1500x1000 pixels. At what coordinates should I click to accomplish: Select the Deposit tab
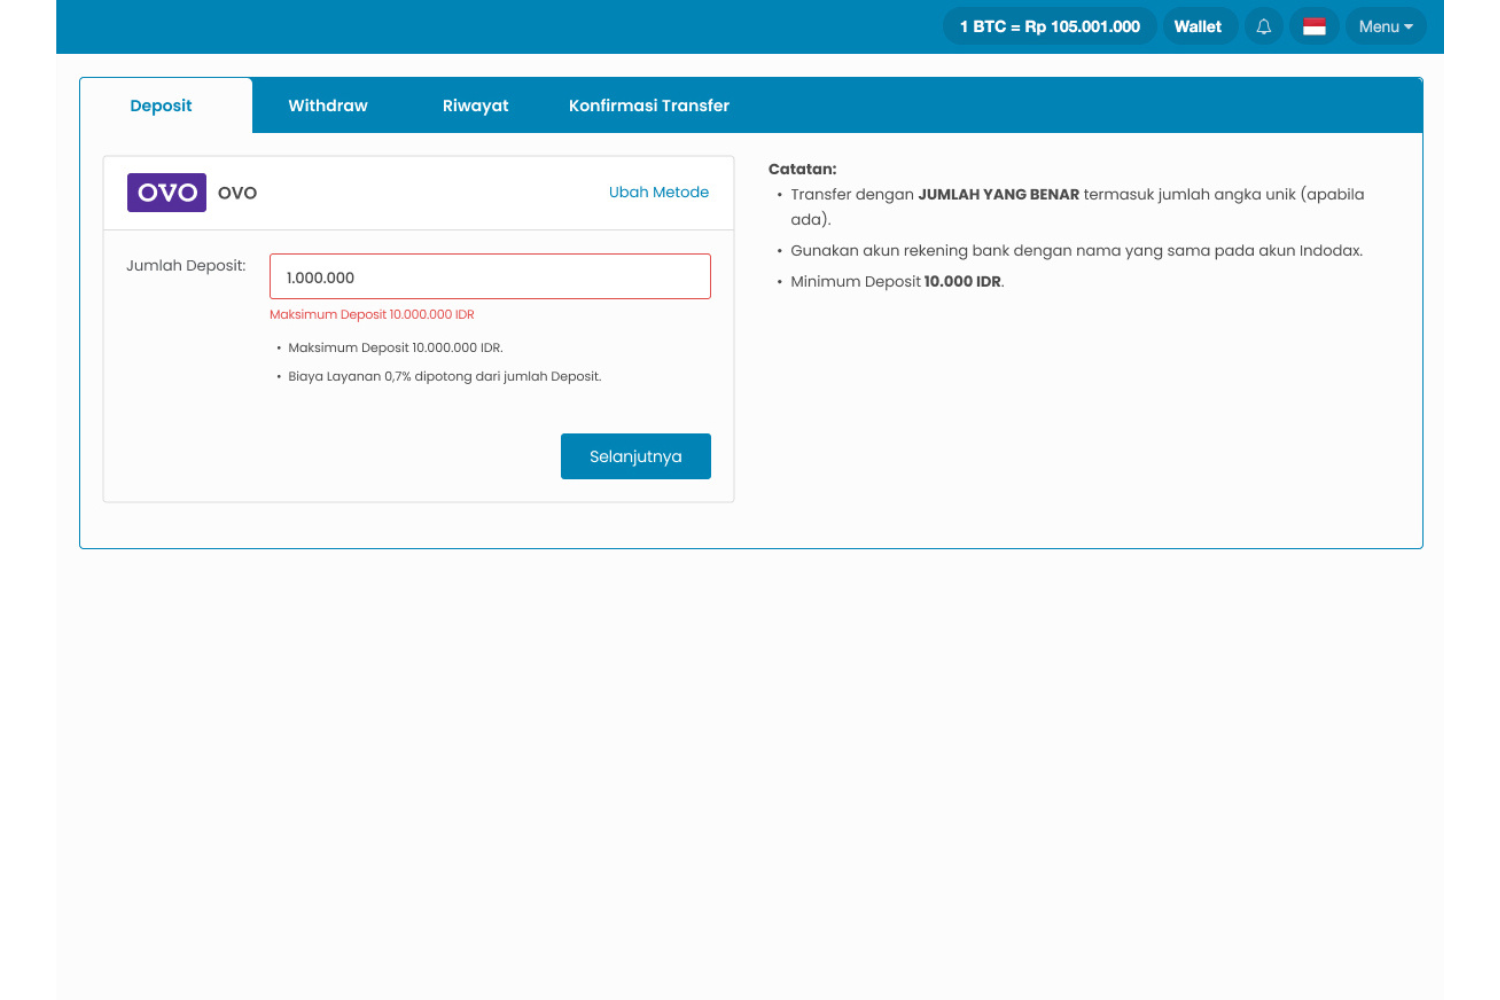point(161,106)
